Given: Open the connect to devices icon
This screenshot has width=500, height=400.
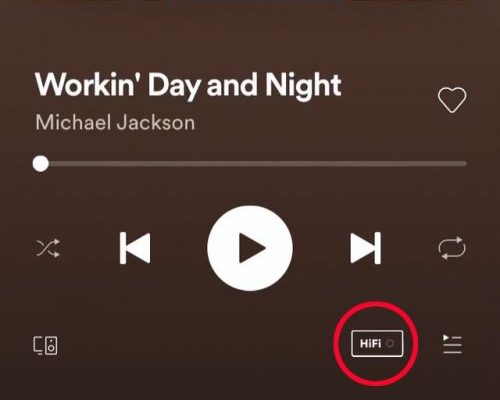Looking at the screenshot, I should click(x=45, y=345).
